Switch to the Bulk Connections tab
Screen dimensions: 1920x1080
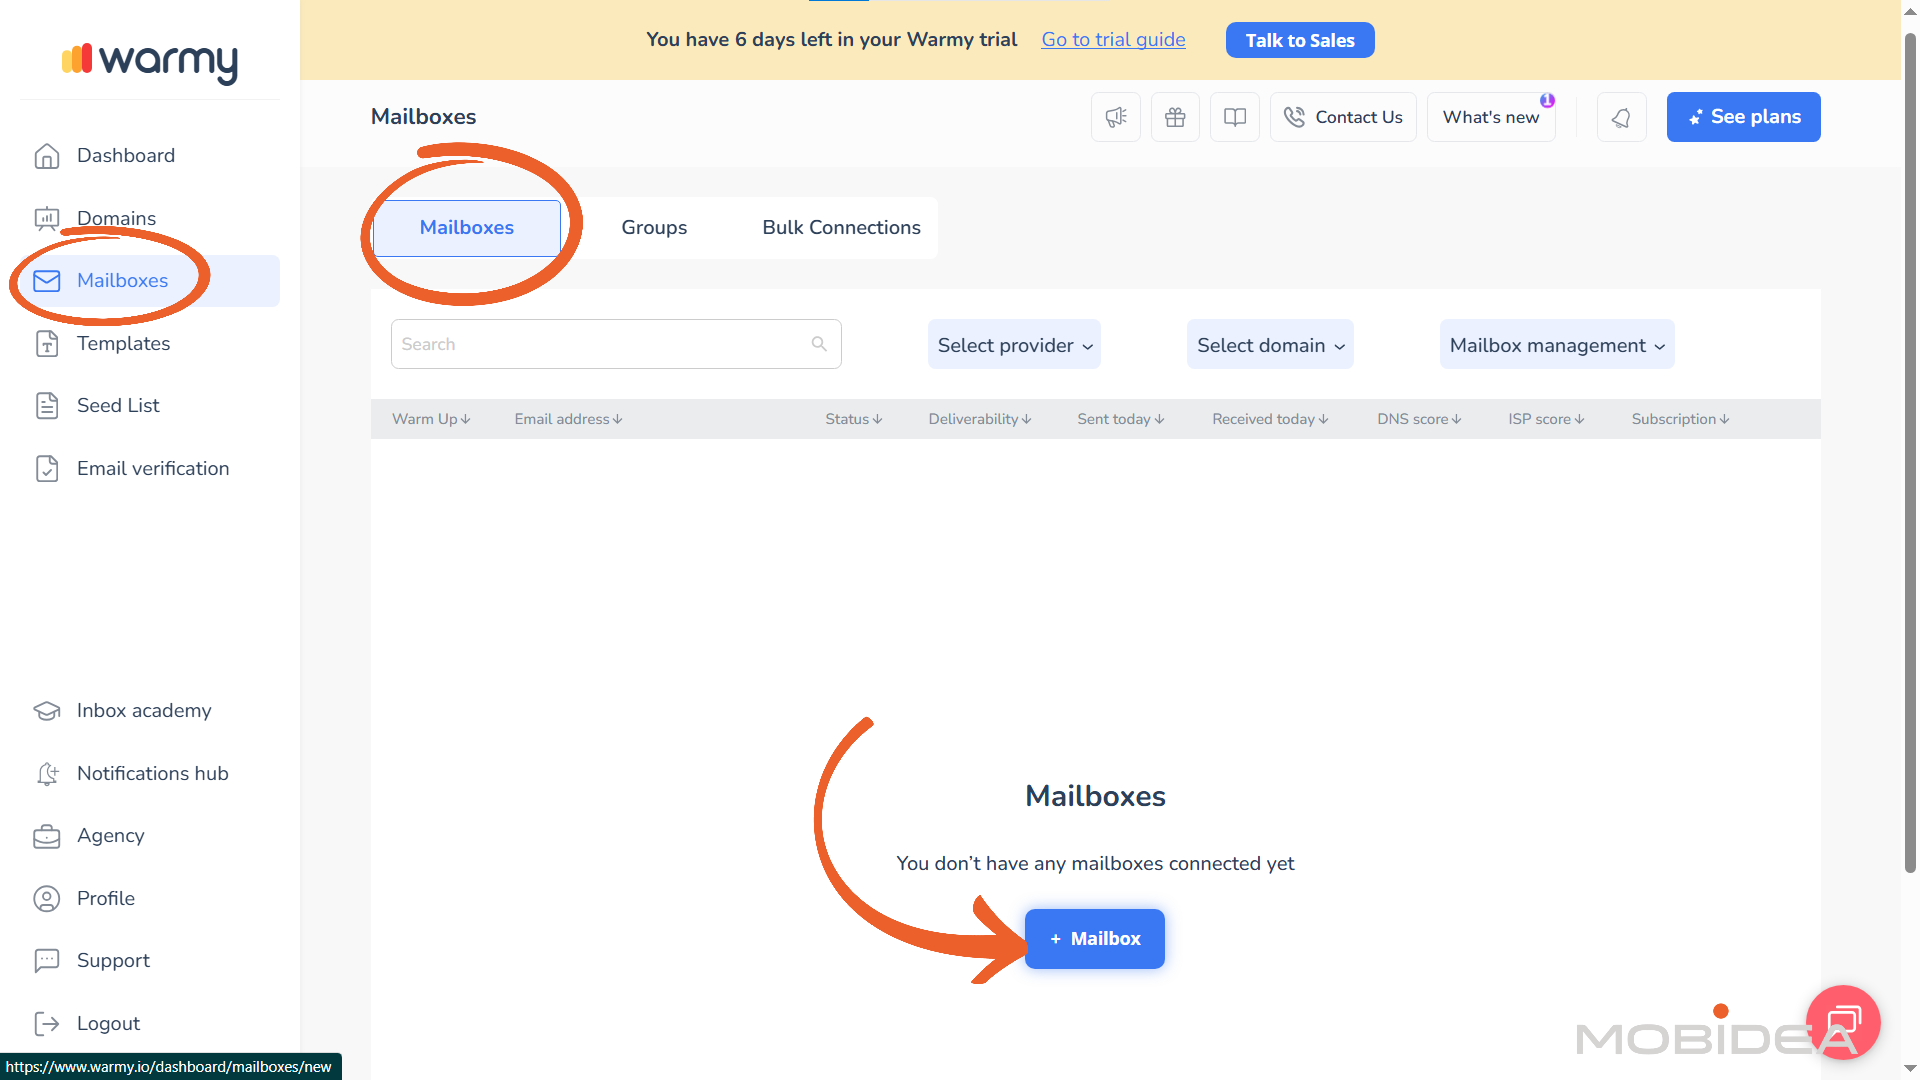841,228
